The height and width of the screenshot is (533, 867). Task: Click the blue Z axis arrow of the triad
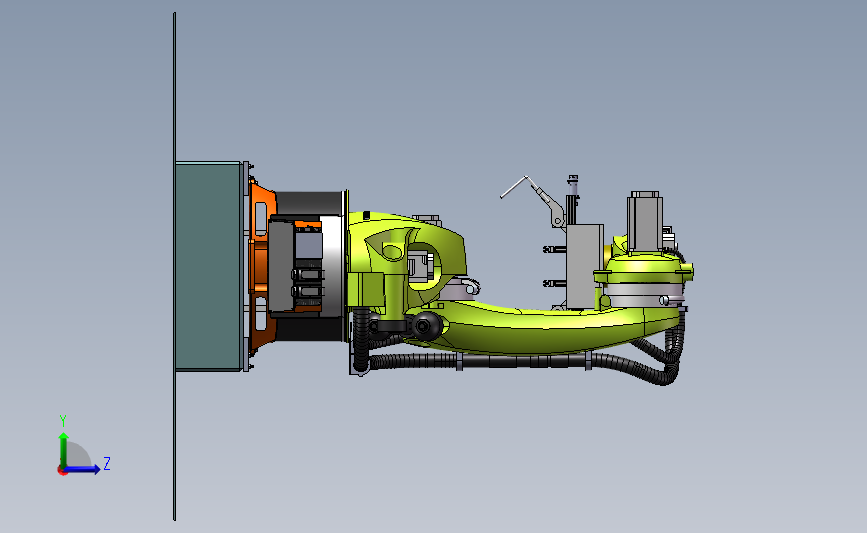pos(83,469)
